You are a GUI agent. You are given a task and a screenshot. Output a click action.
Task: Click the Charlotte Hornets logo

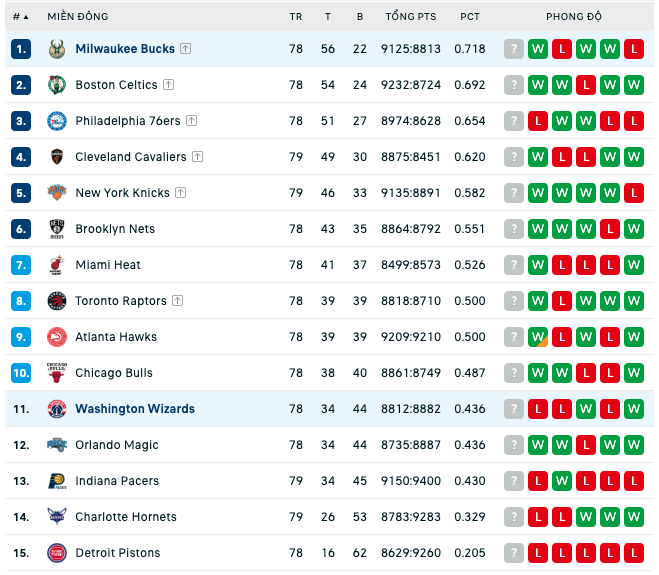[x=57, y=517]
